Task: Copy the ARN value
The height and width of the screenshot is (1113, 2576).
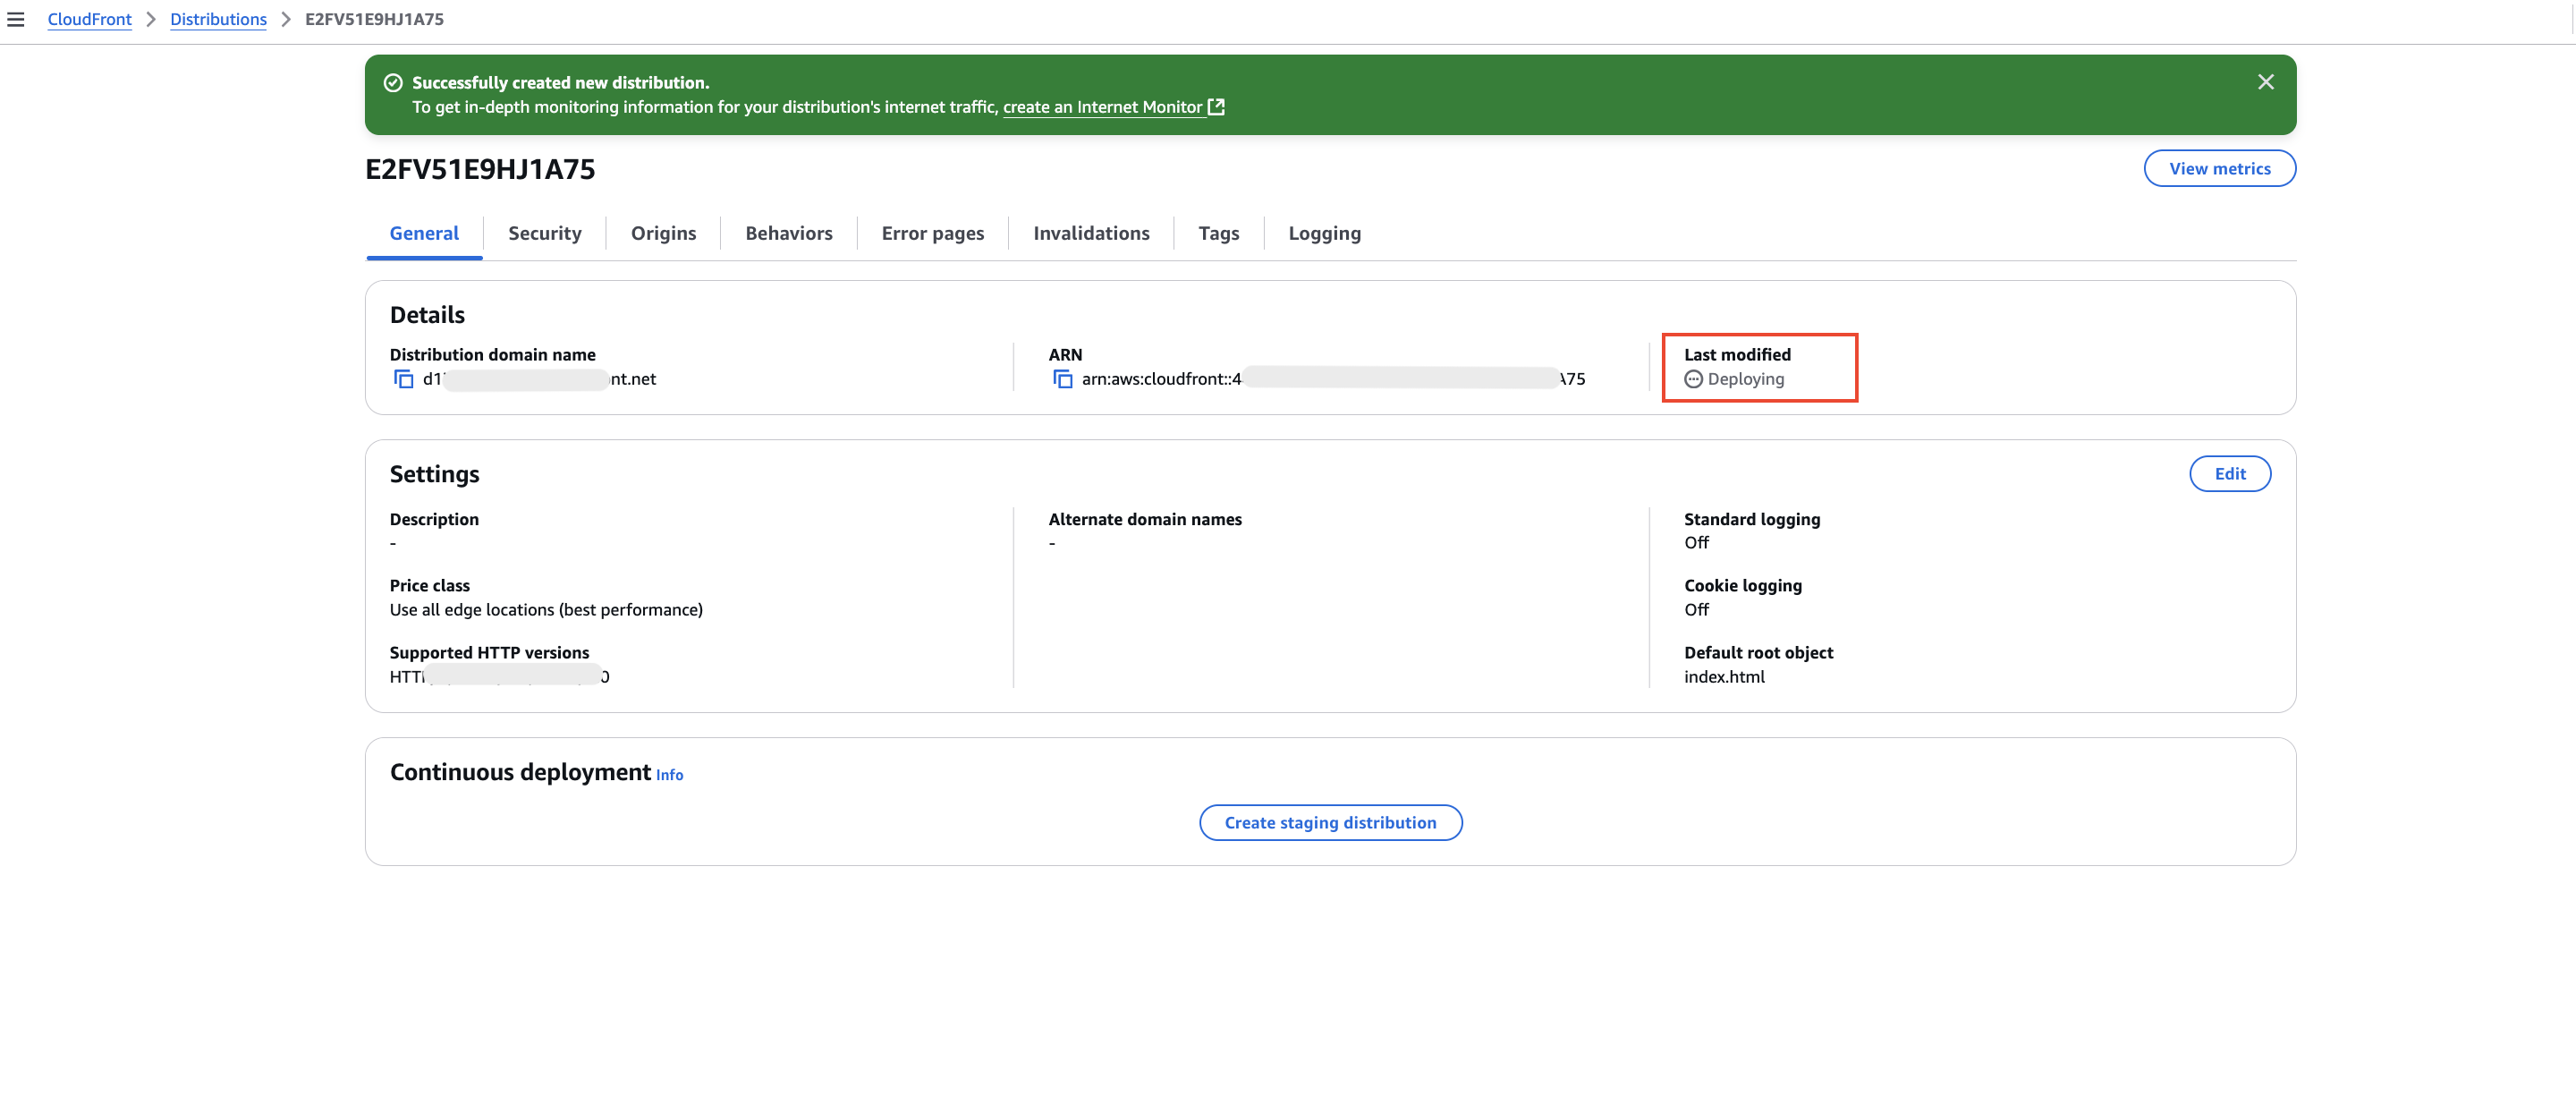Action: (x=1062, y=379)
